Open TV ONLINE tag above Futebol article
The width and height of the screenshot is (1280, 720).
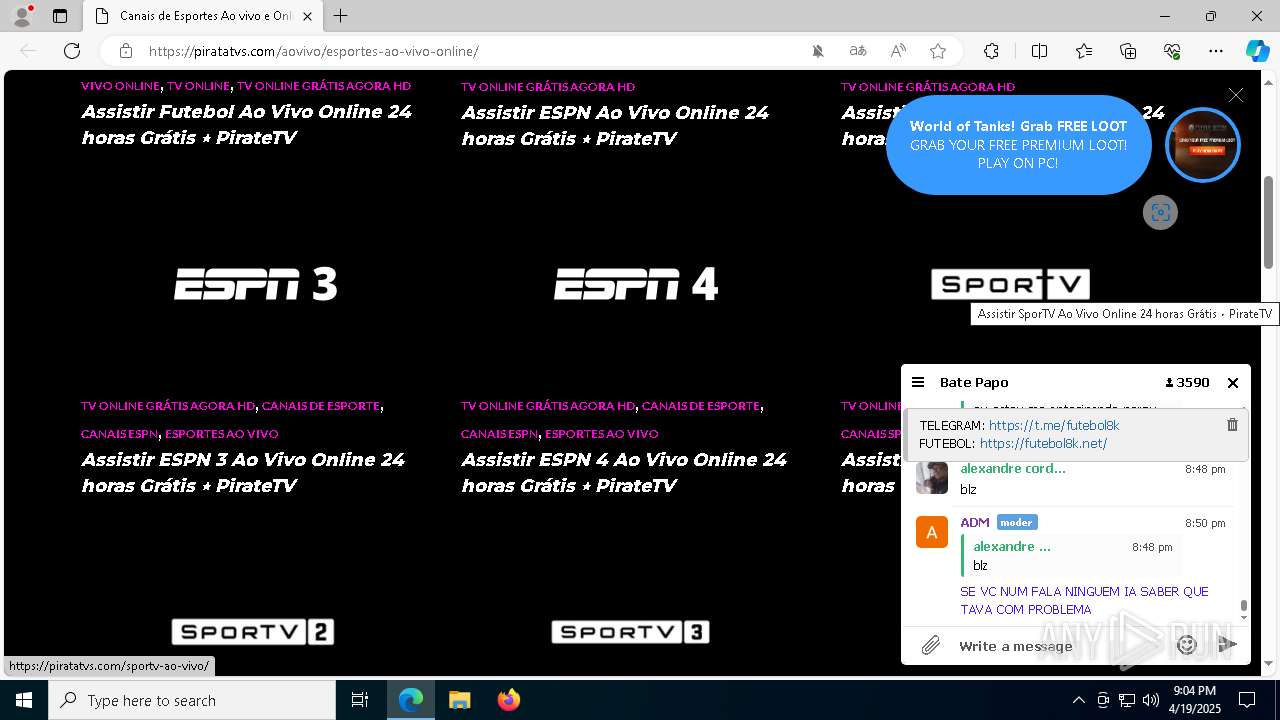198,86
